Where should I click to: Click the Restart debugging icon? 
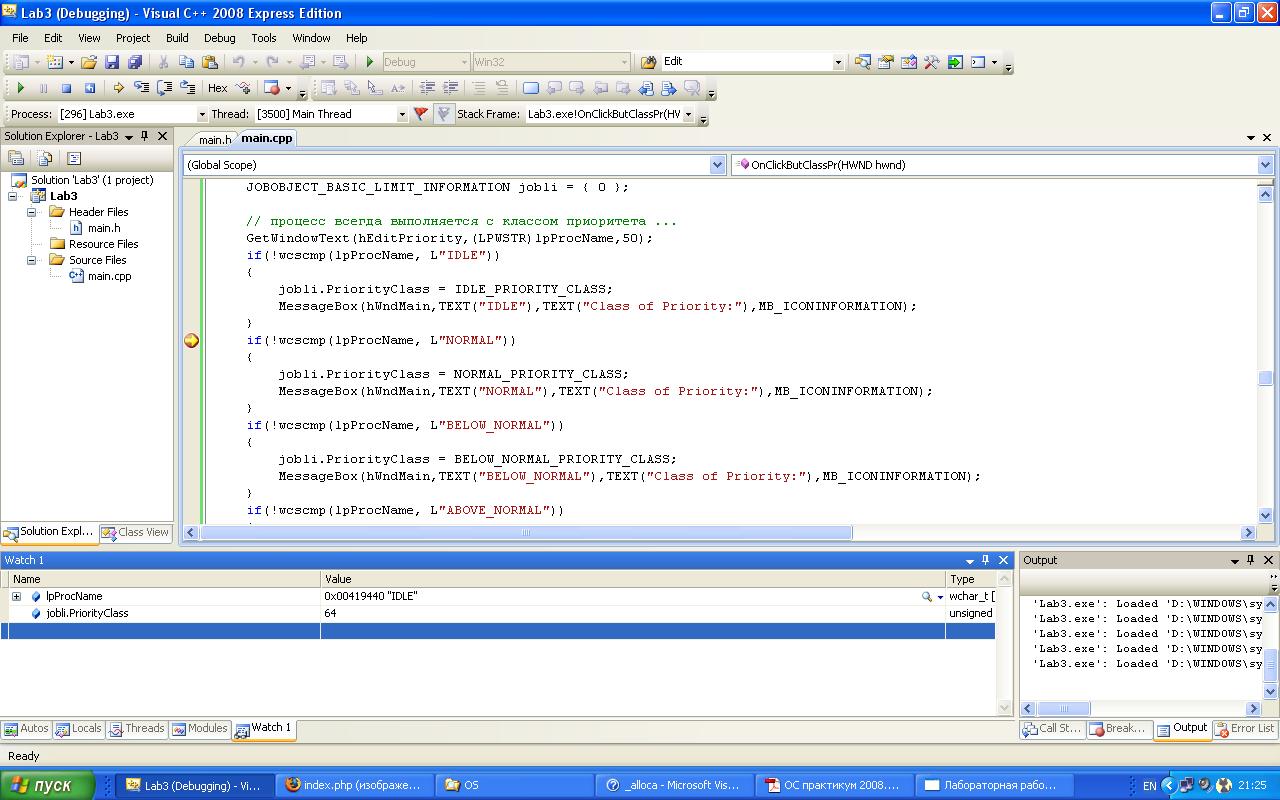coord(89,88)
